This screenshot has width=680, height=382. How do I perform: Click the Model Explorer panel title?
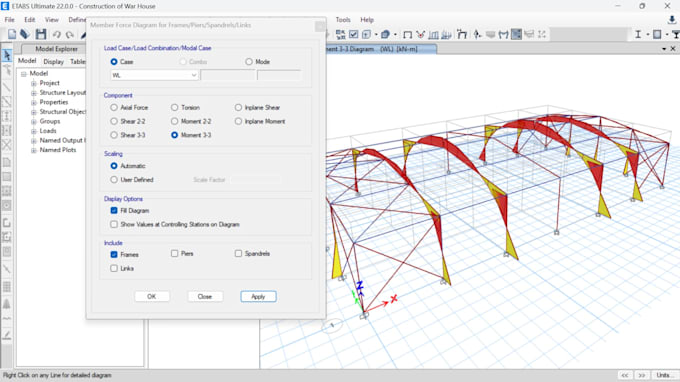56,49
